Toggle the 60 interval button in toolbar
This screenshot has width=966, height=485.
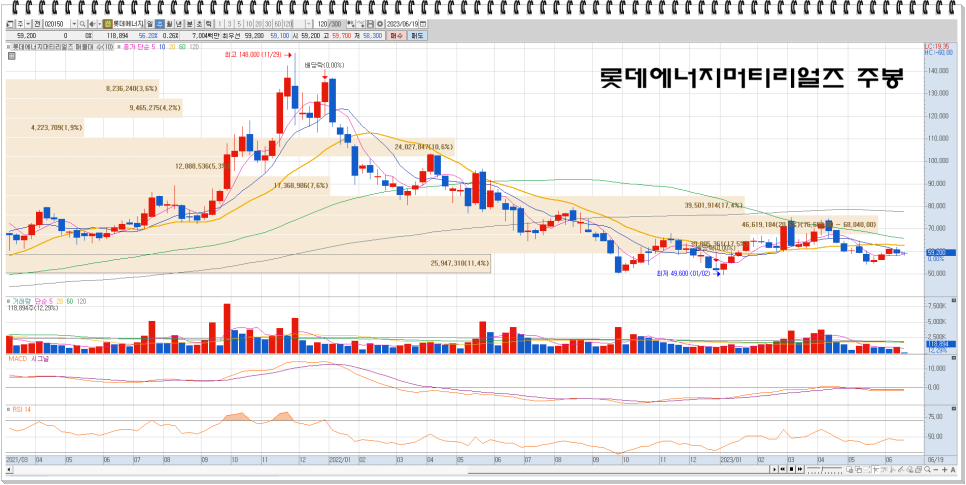[x=278, y=24]
